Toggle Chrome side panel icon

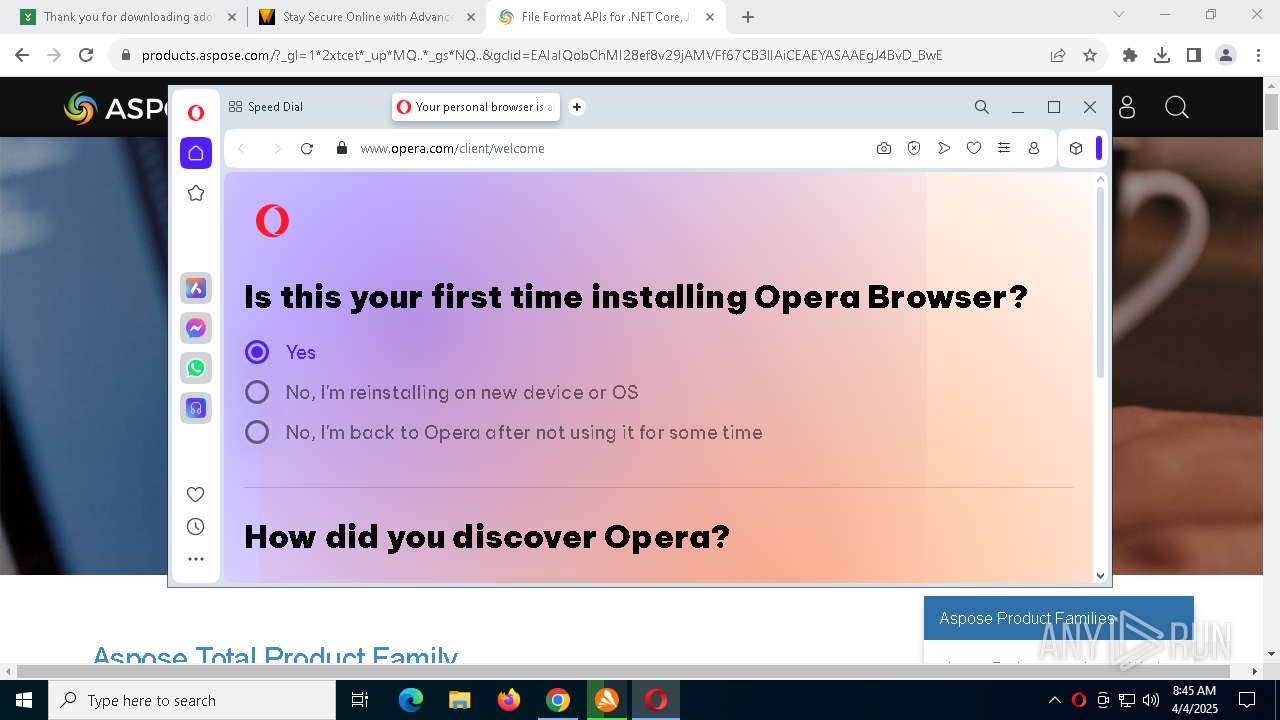pyautogui.click(x=1194, y=55)
